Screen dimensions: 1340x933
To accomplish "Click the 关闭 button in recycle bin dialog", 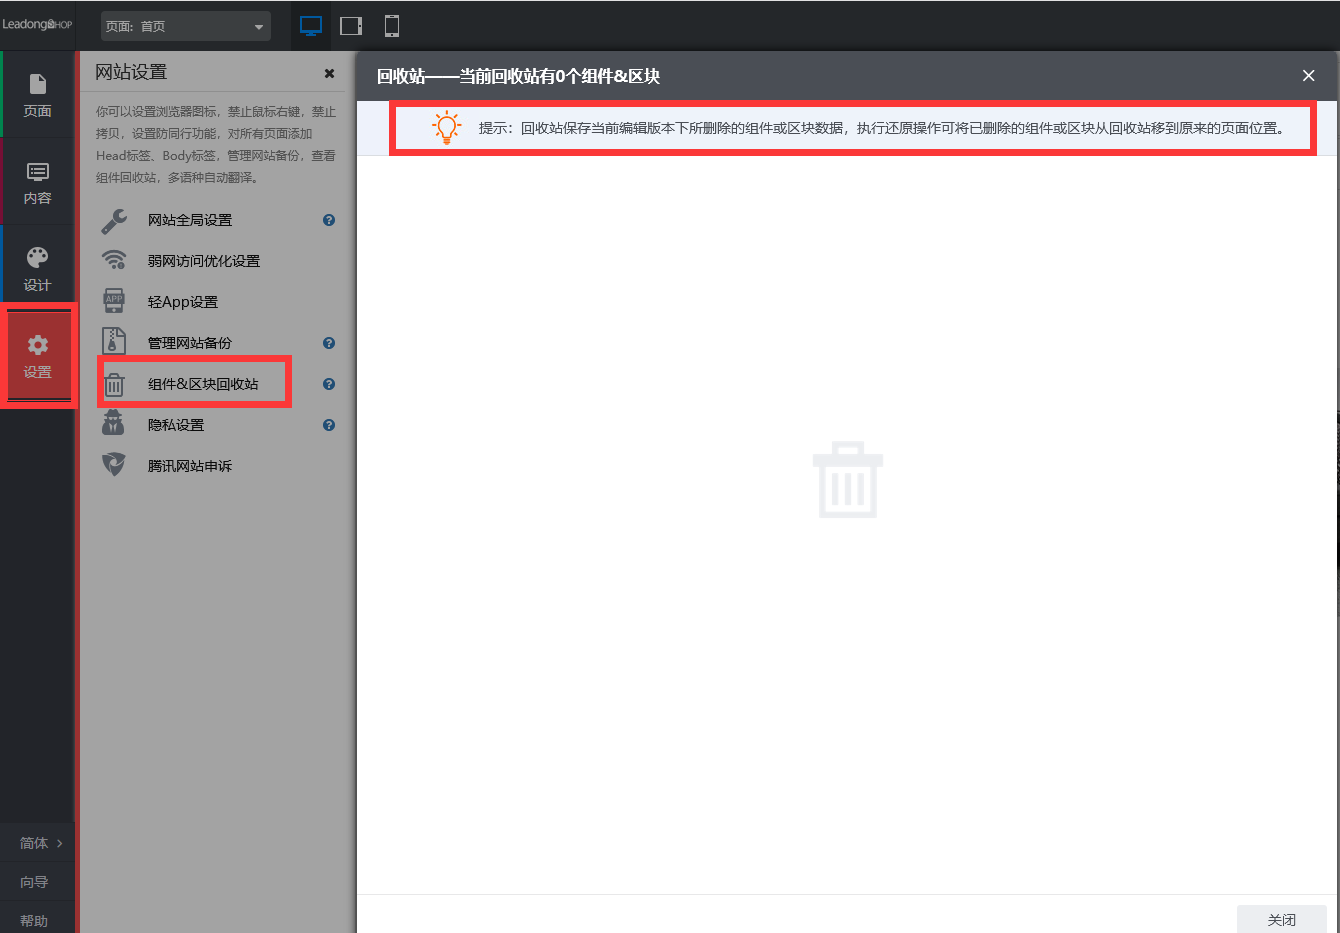I will [x=1281, y=919].
